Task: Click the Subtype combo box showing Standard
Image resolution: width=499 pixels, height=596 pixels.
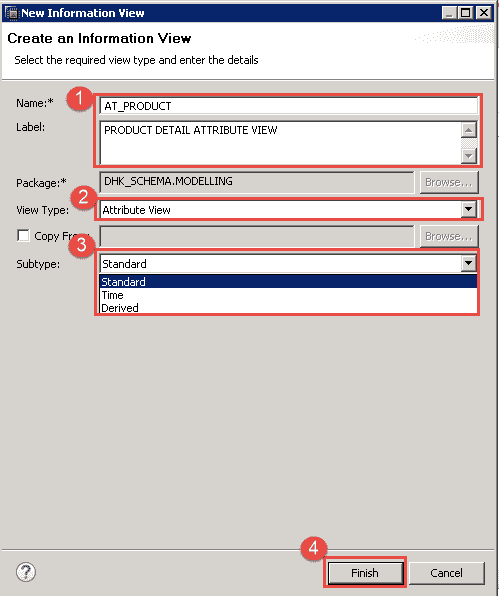Action: click(x=288, y=263)
